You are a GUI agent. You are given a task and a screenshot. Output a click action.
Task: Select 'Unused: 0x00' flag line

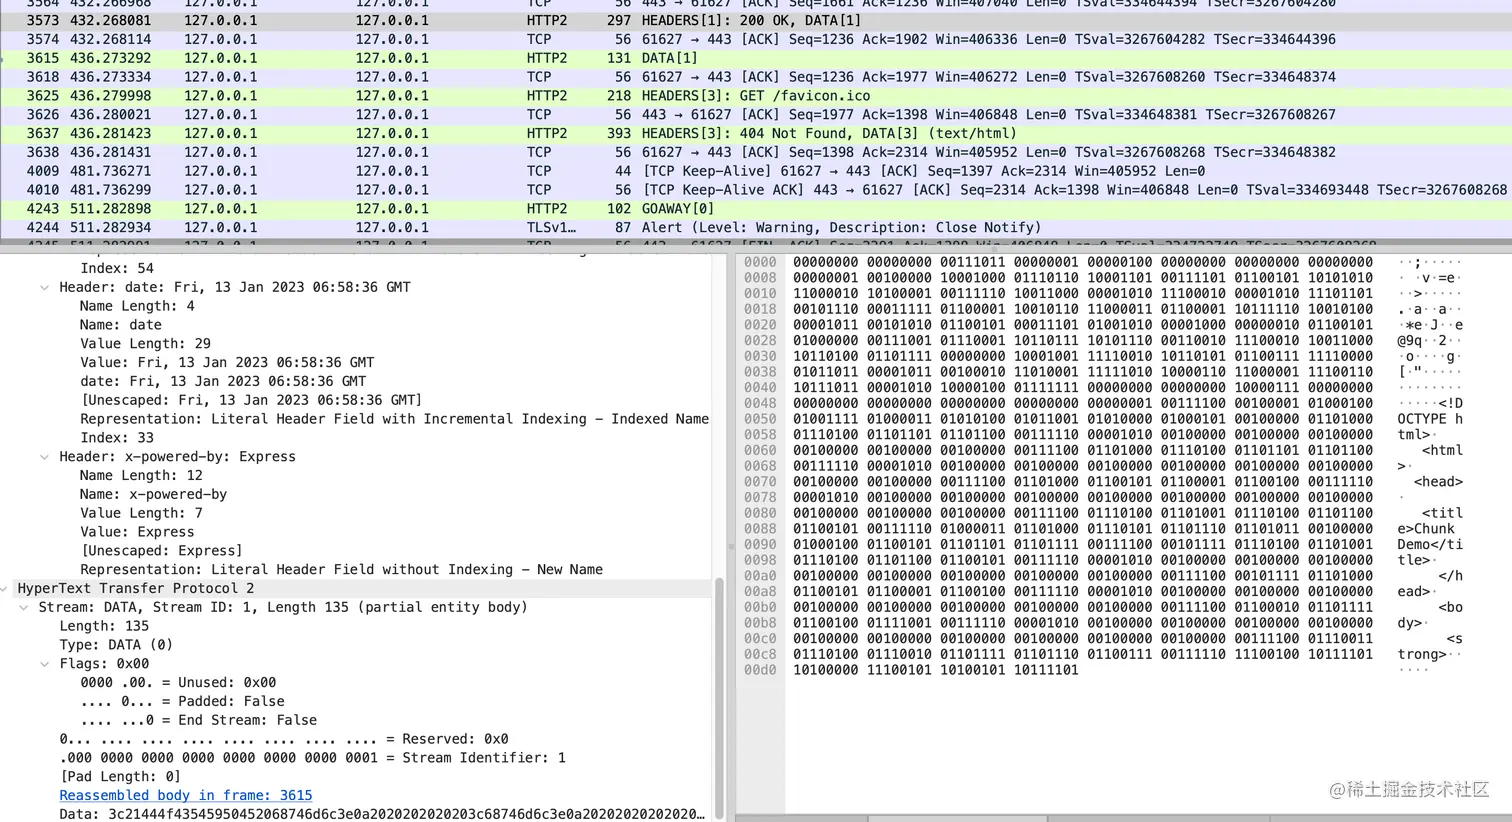(178, 683)
